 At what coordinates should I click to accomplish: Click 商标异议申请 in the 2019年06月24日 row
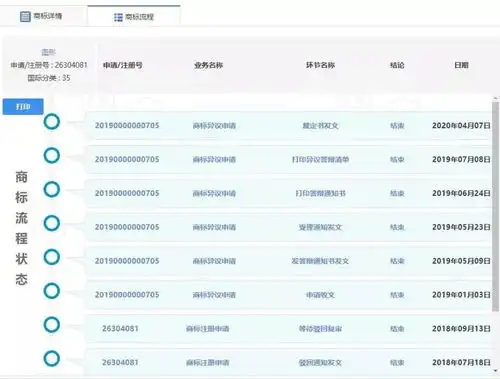click(214, 193)
